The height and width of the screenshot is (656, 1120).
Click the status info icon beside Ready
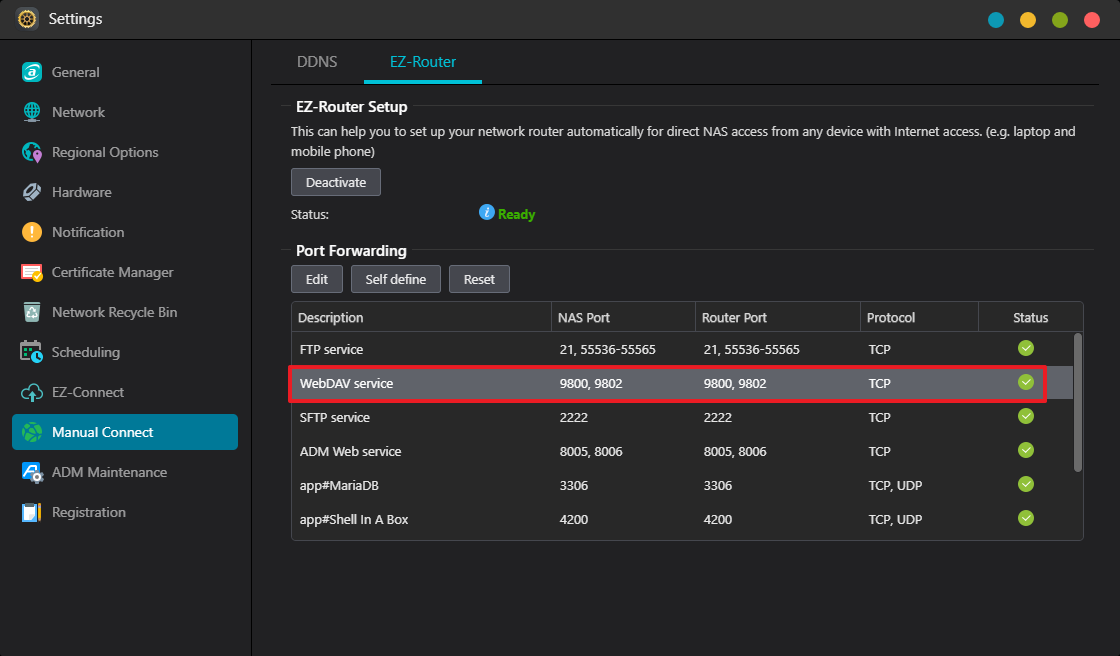point(487,213)
